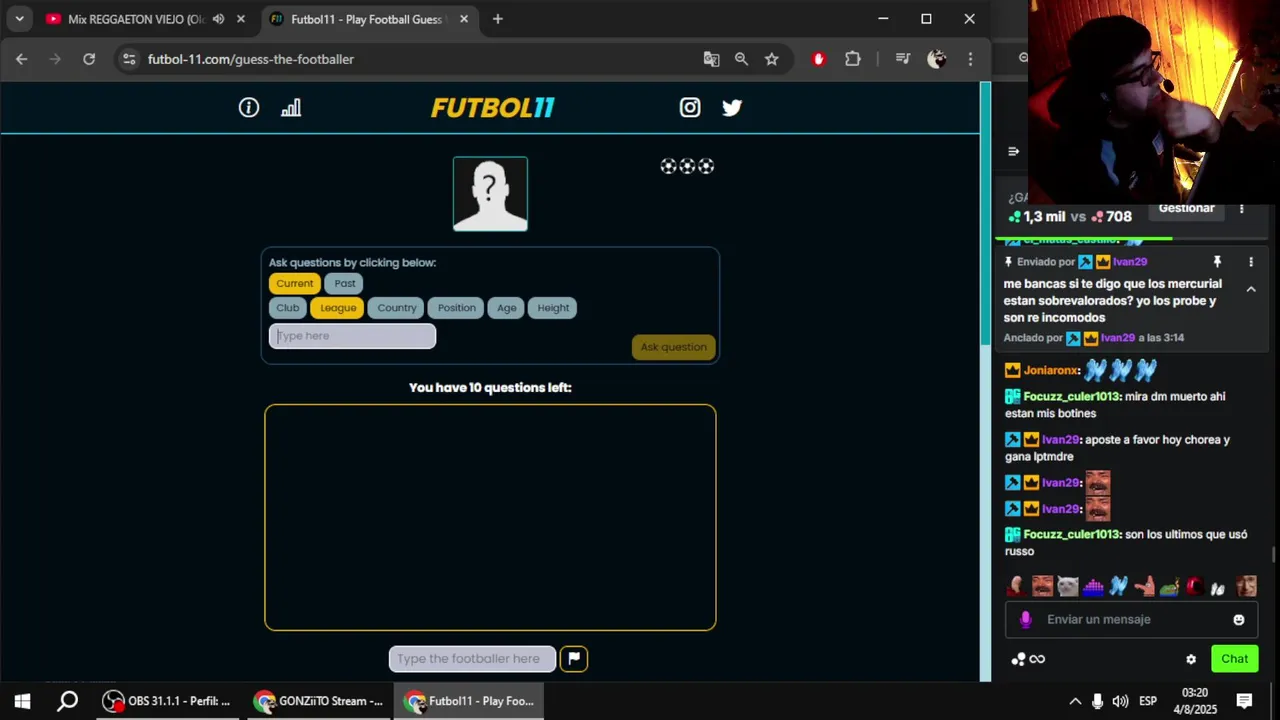The image size is (1280, 720).
Task: Select the League question type
Action: point(338,308)
